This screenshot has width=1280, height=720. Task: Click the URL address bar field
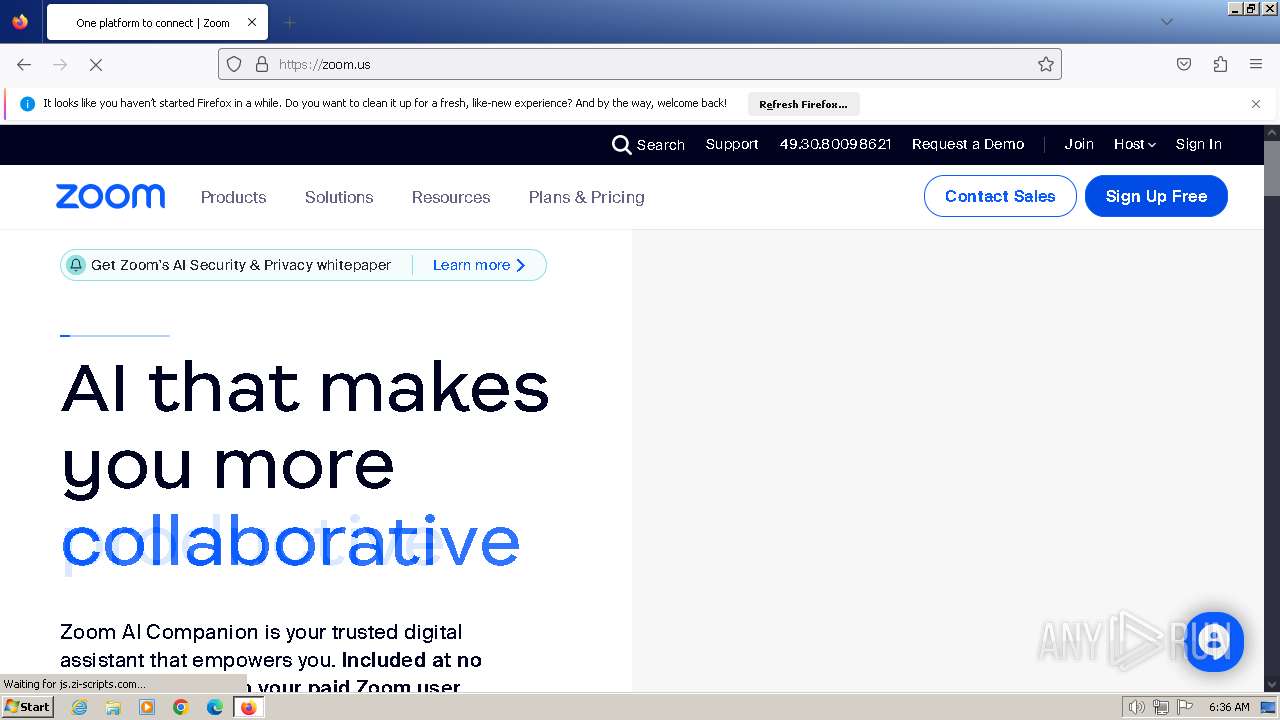(x=640, y=64)
